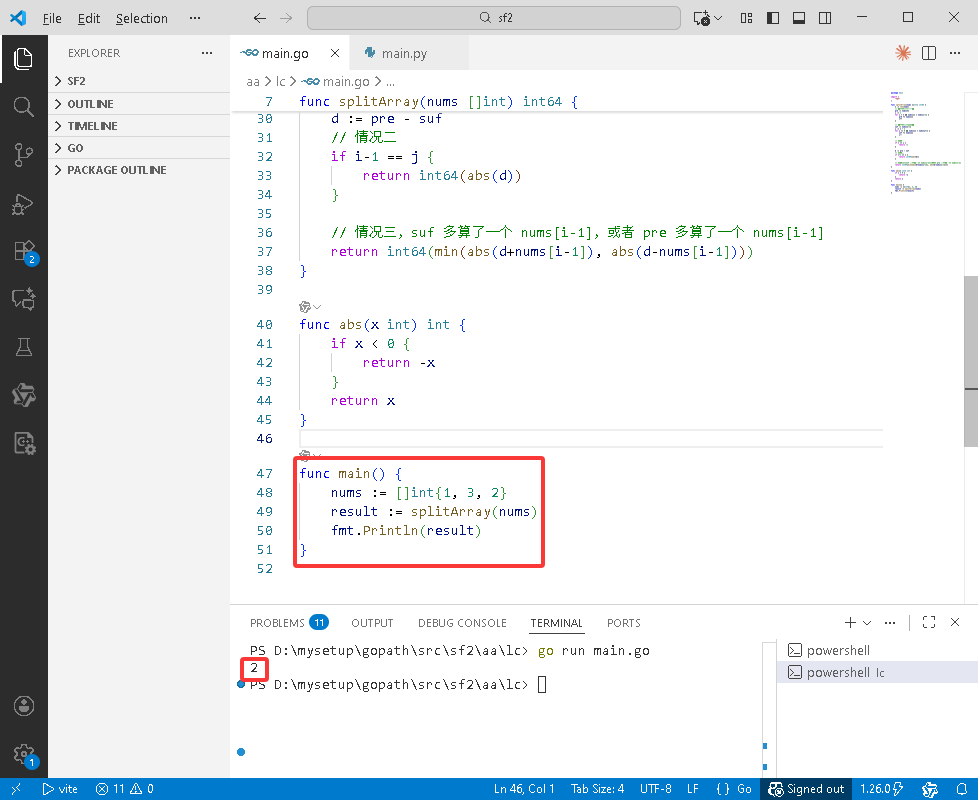Open the Selection menu

point(142,18)
